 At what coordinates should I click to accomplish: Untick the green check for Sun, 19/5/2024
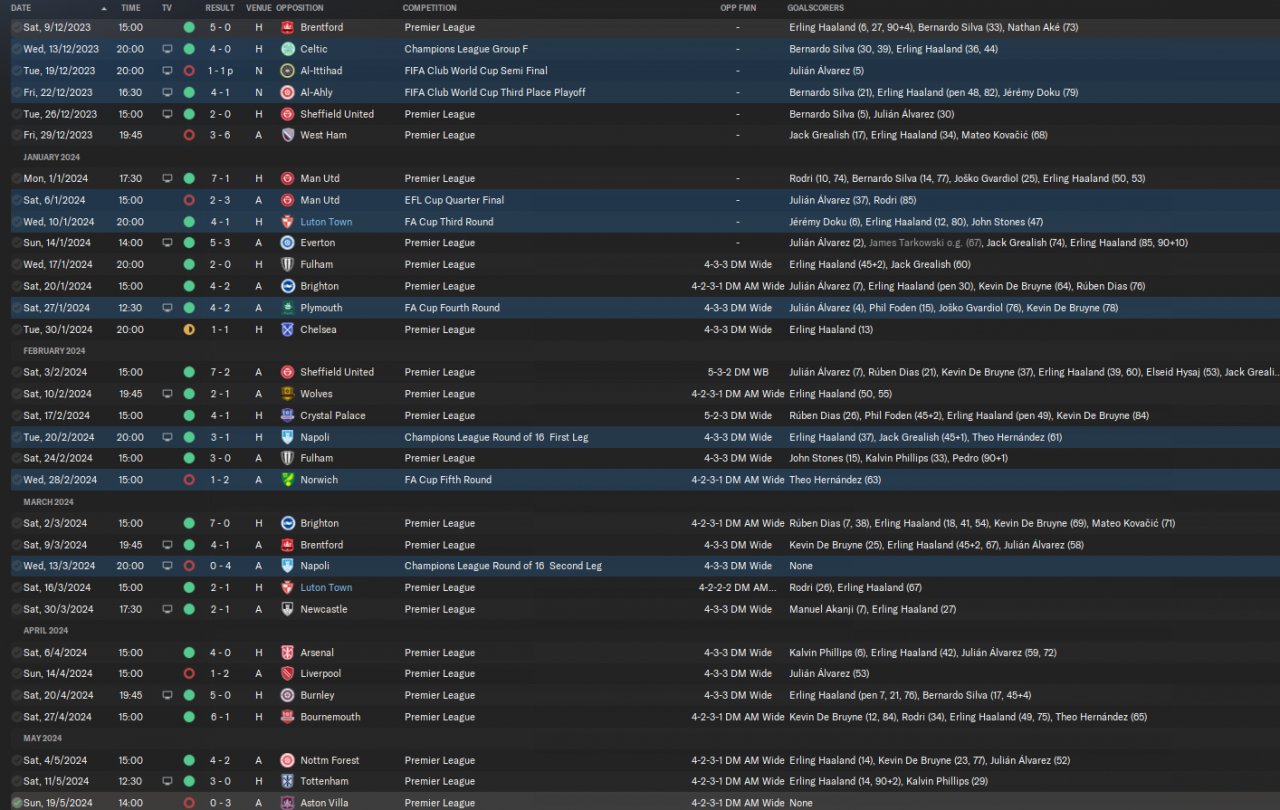[x=16, y=803]
